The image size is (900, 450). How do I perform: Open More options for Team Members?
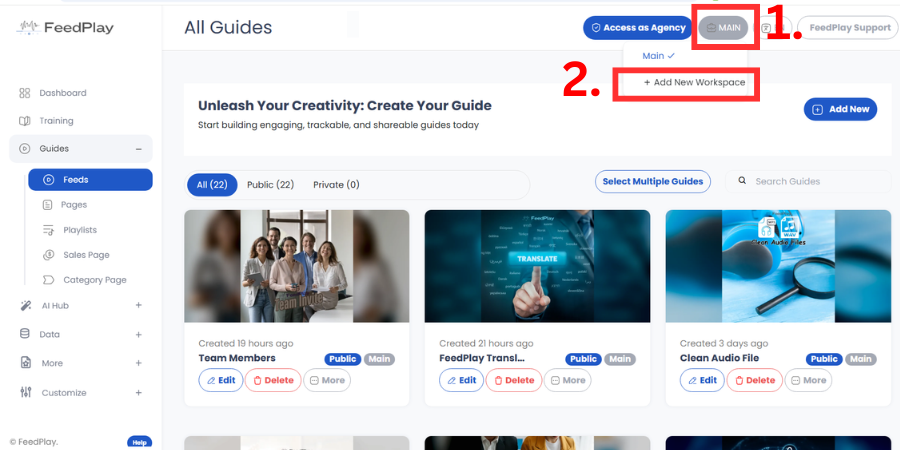point(327,380)
